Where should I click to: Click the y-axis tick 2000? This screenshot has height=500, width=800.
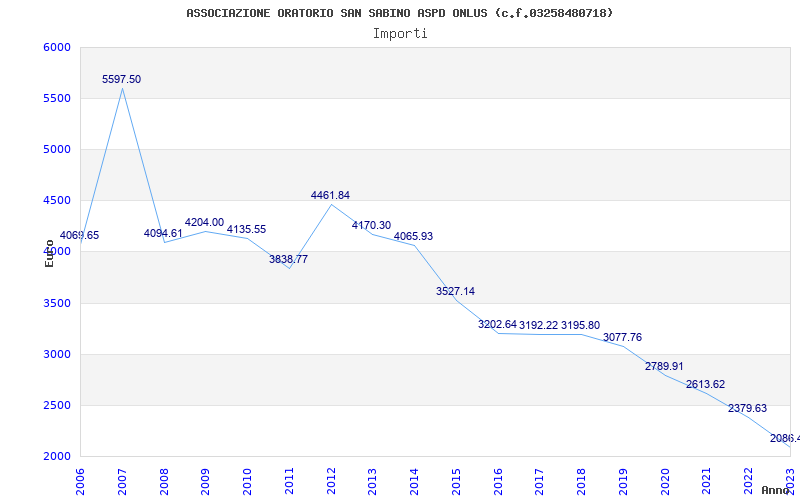(x=56, y=457)
